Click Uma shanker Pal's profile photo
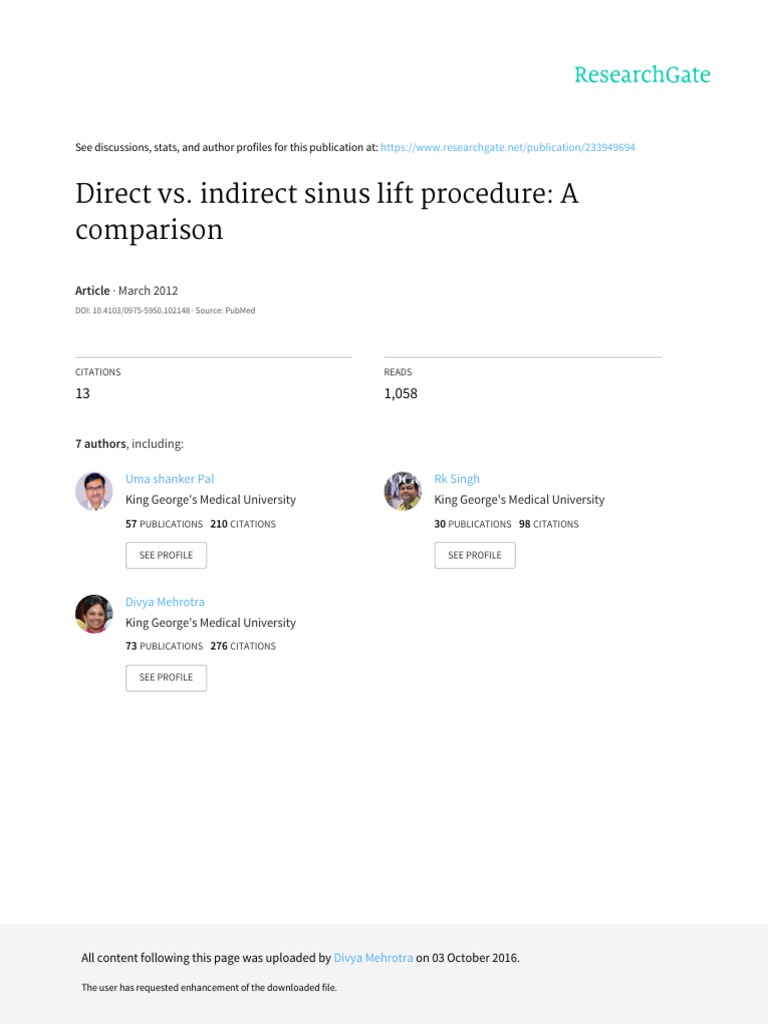768x1024 pixels. click(94, 491)
